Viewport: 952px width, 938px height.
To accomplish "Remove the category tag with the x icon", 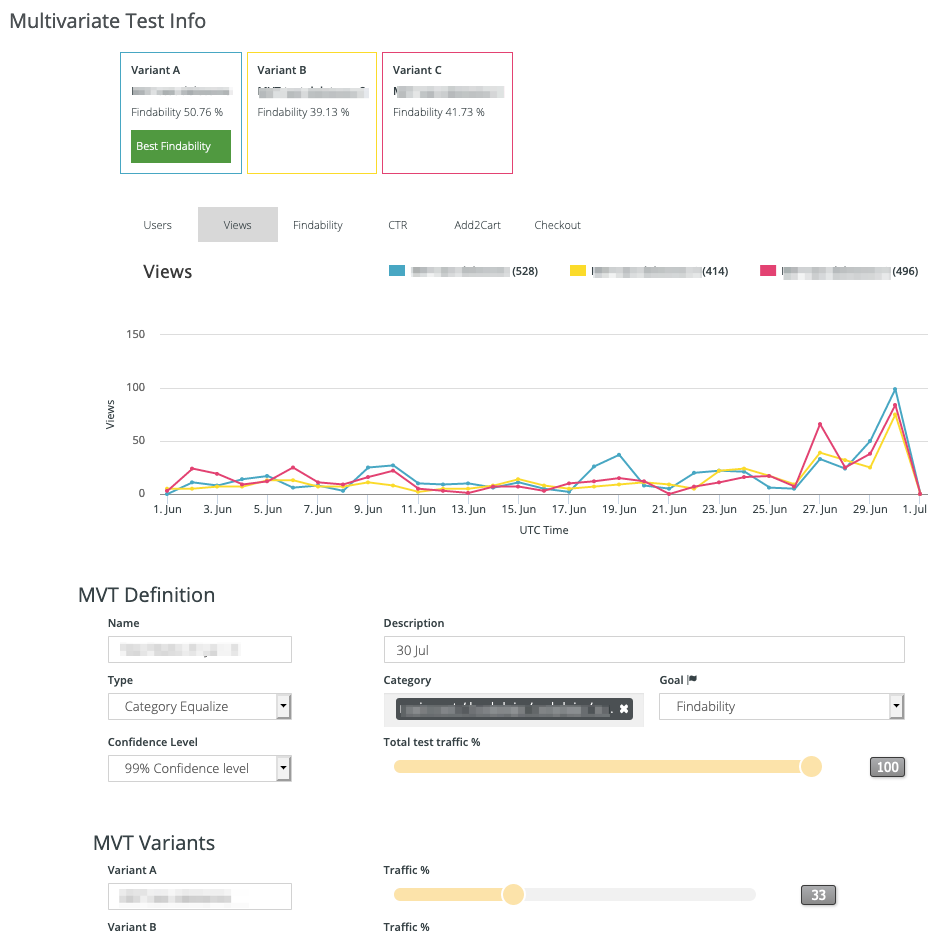I will (624, 709).
